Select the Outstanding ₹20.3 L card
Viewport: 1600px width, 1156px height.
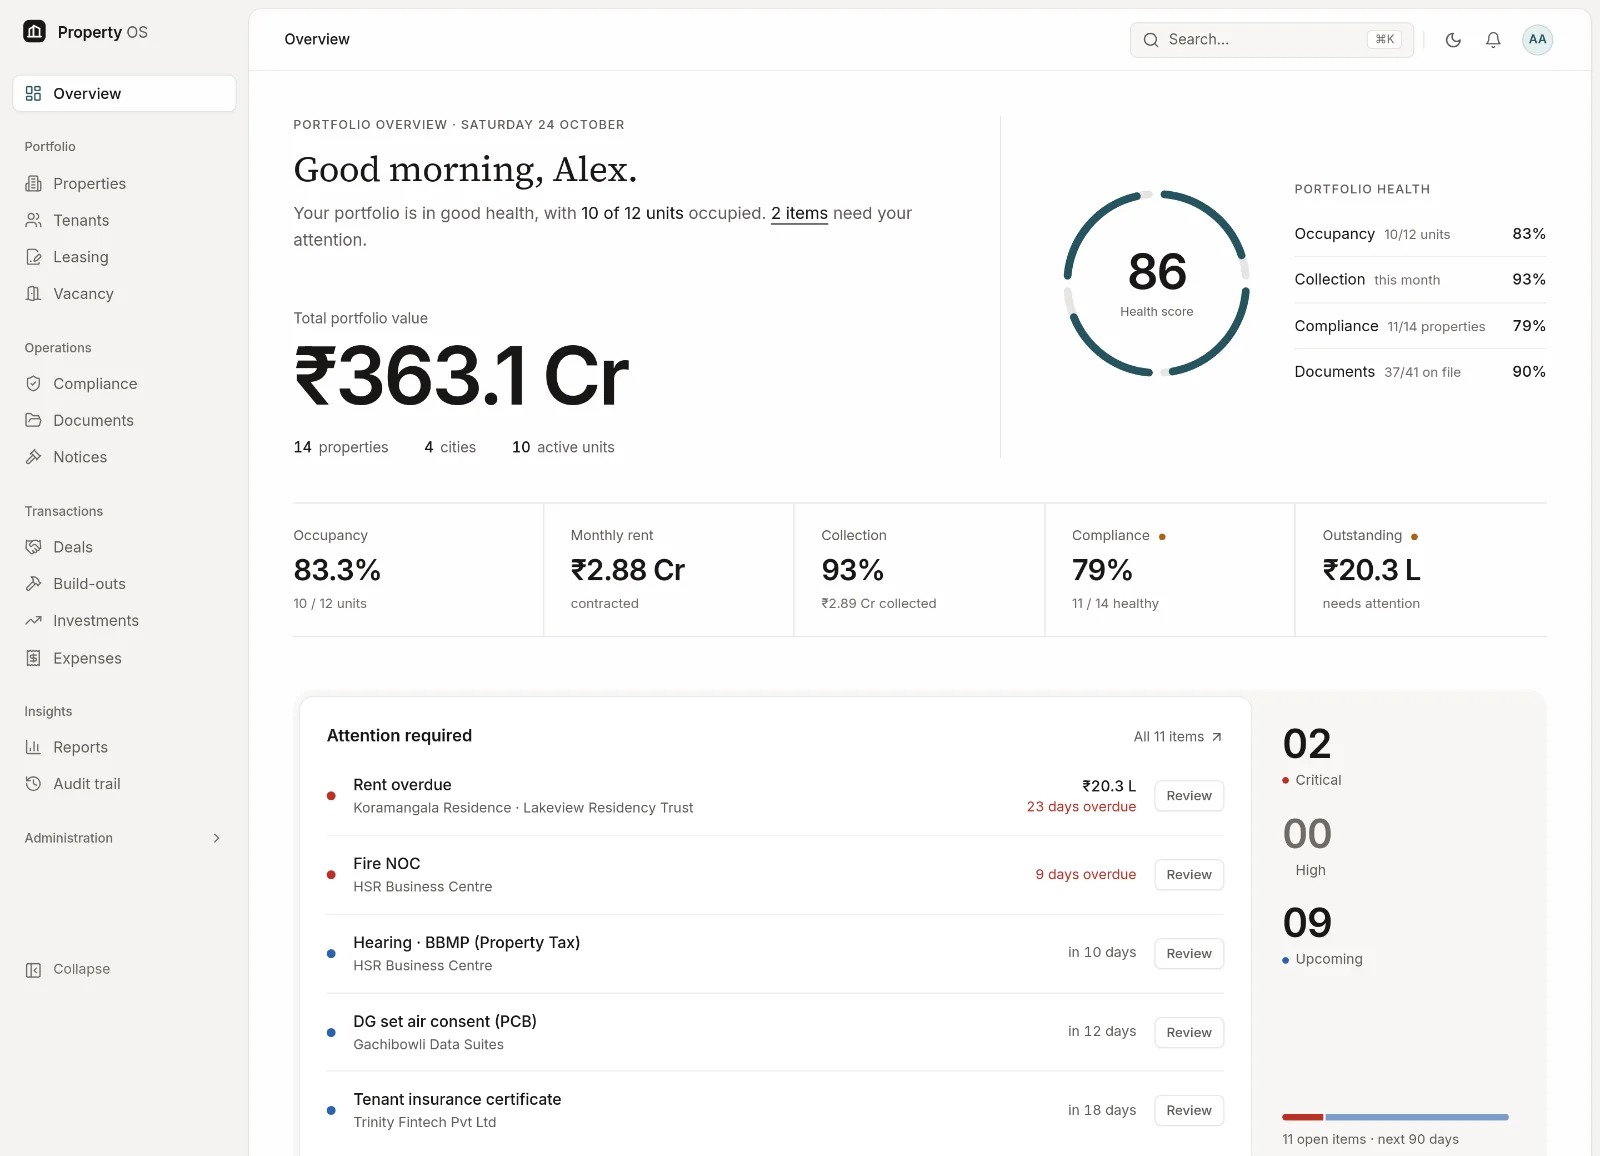click(1421, 570)
